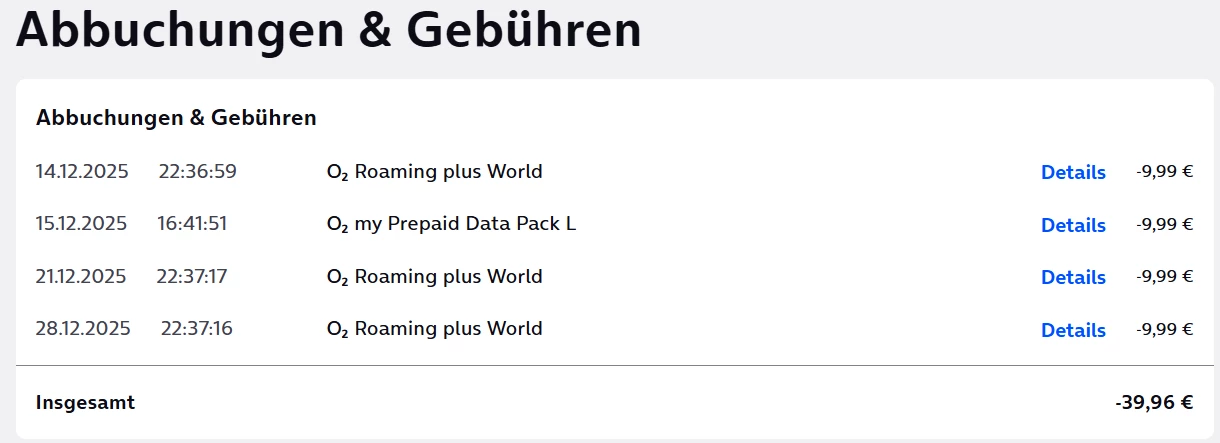This screenshot has width=1220, height=443.
Task: Click the large Abbuchungen & Gebühren page title
Action: point(328,30)
